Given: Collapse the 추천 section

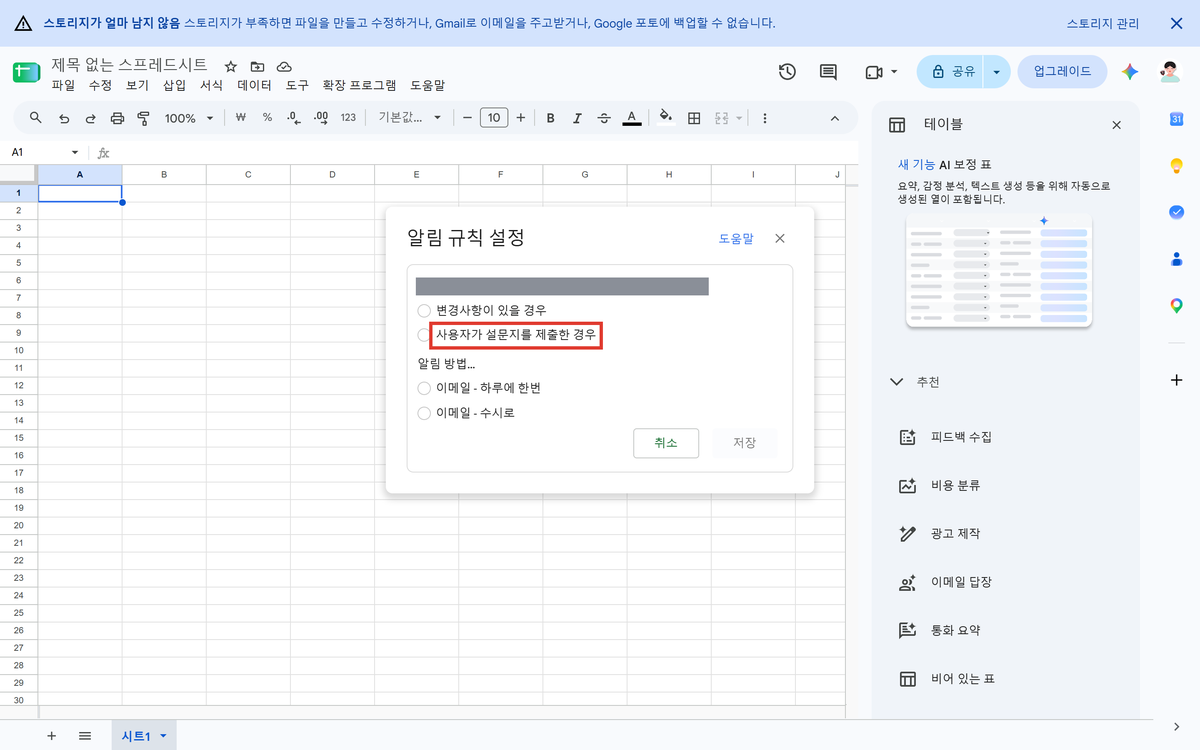Looking at the screenshot, I should click(x=896, y=382).
